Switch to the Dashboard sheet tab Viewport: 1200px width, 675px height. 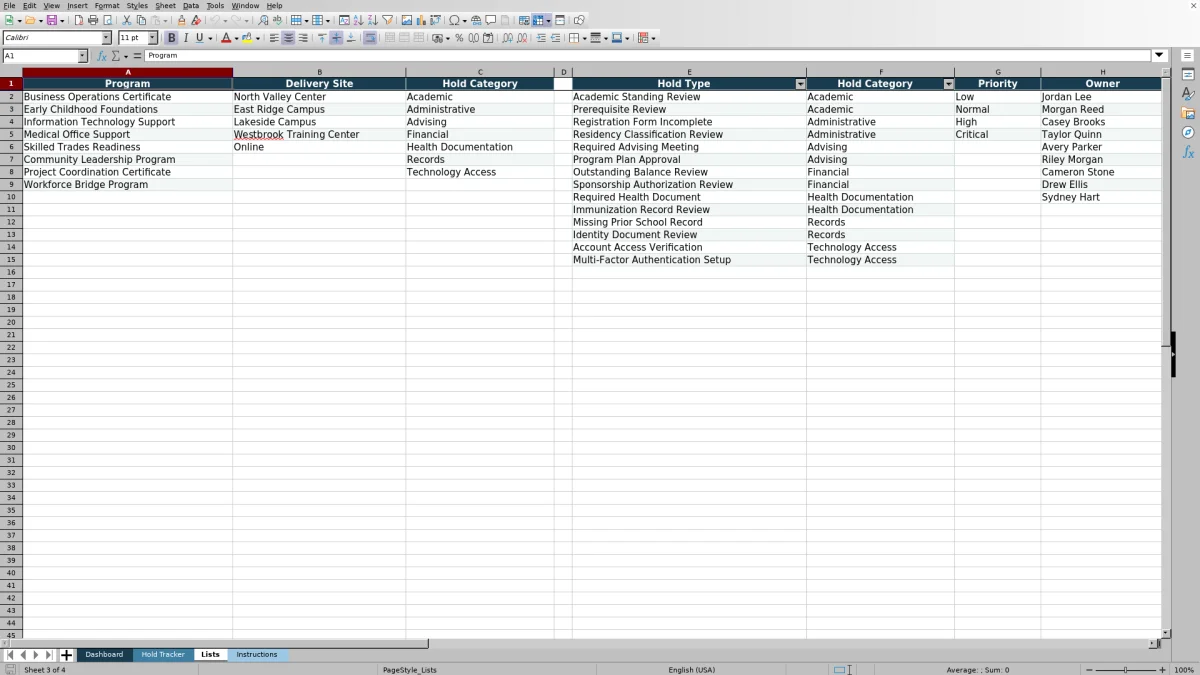104,655
